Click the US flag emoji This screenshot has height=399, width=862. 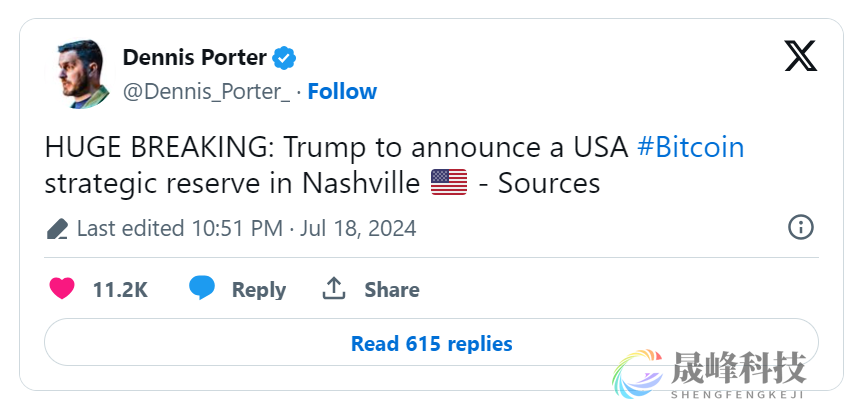(x=449, y=182)
